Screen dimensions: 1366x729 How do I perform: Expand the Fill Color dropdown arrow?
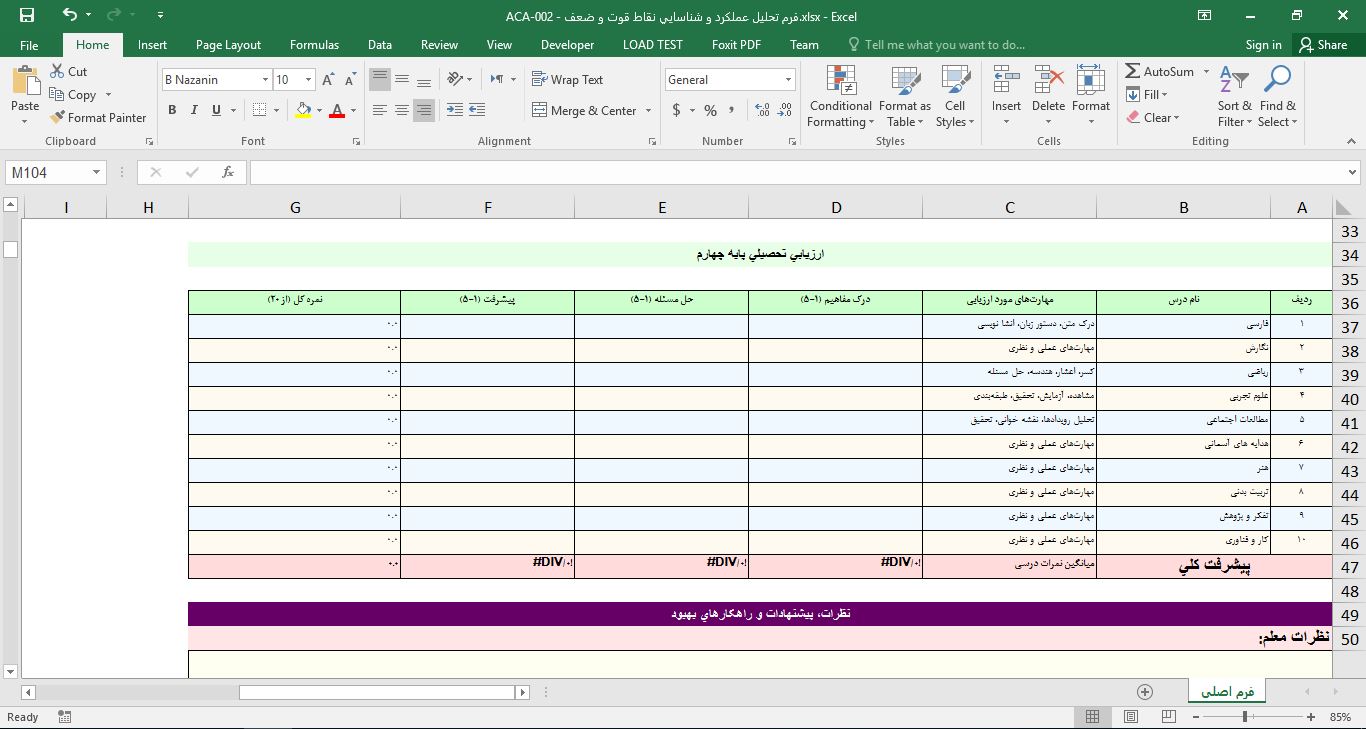pyautogui.click(x=317, y=111)
